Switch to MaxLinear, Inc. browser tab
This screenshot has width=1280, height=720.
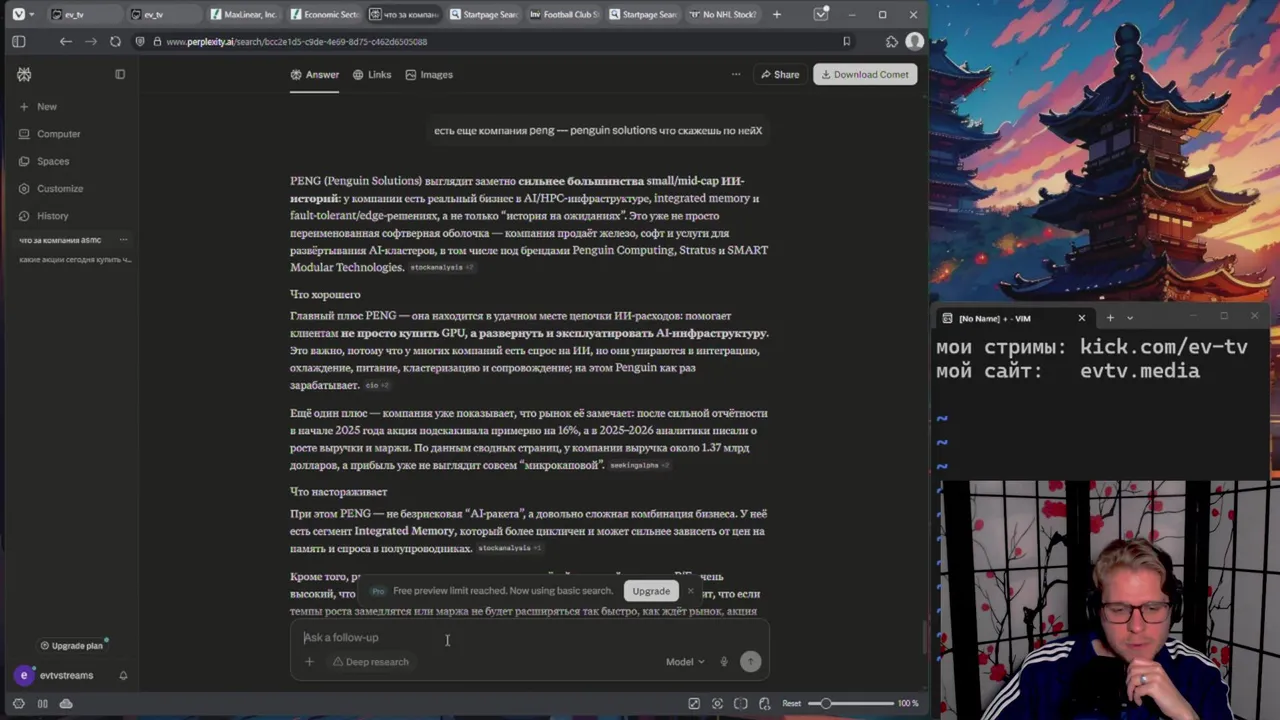click(242, 14)
